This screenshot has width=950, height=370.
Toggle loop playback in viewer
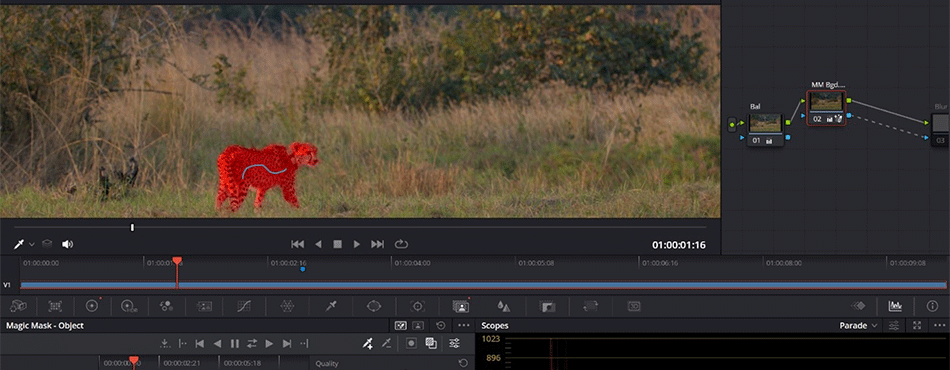point(401,244)
